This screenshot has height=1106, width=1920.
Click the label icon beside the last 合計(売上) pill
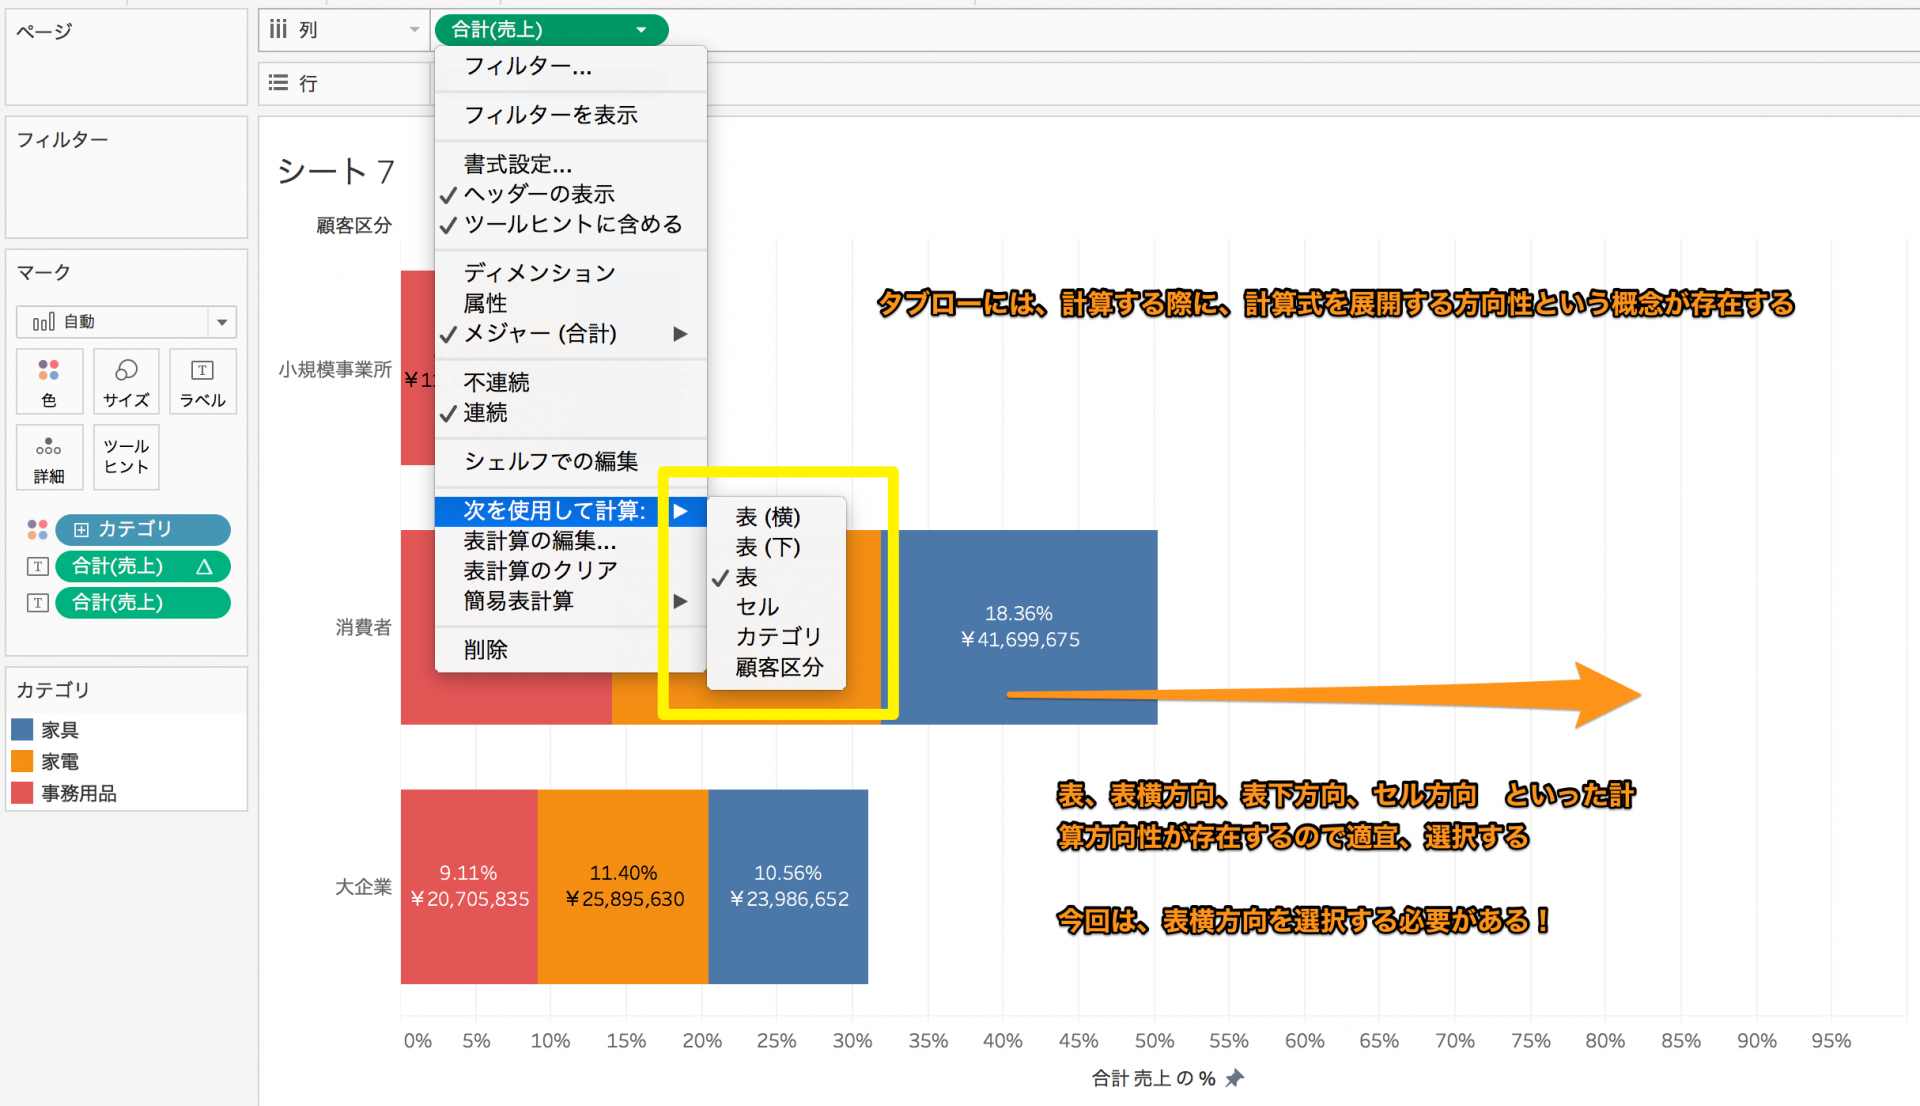(37, 602)
